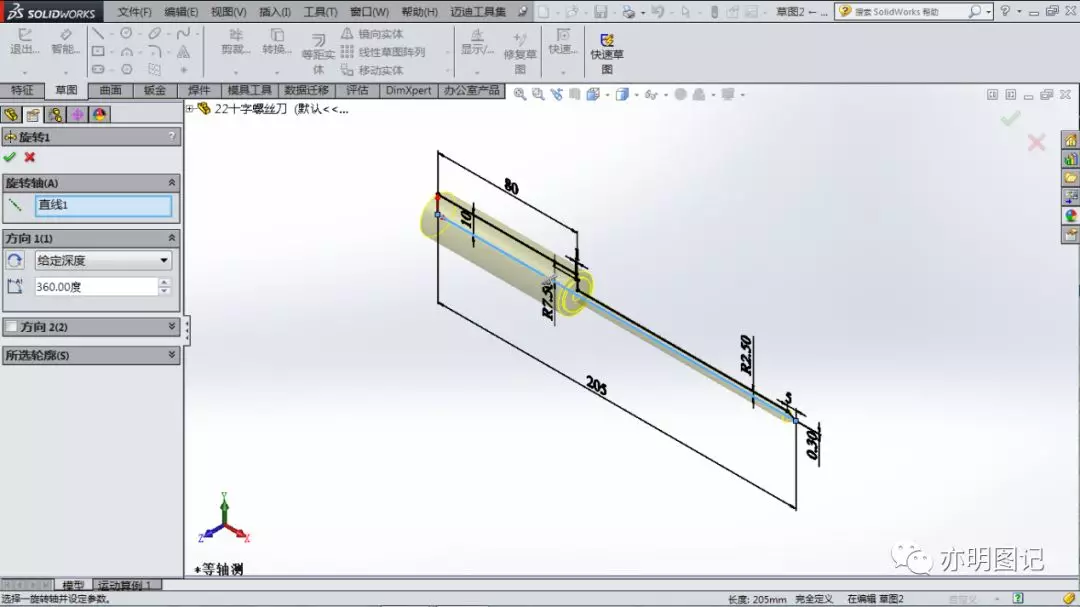The image size is (1080, 607).
Task: Expand the 所选轮廓(S) section
Action: click(x=172, y=355)
